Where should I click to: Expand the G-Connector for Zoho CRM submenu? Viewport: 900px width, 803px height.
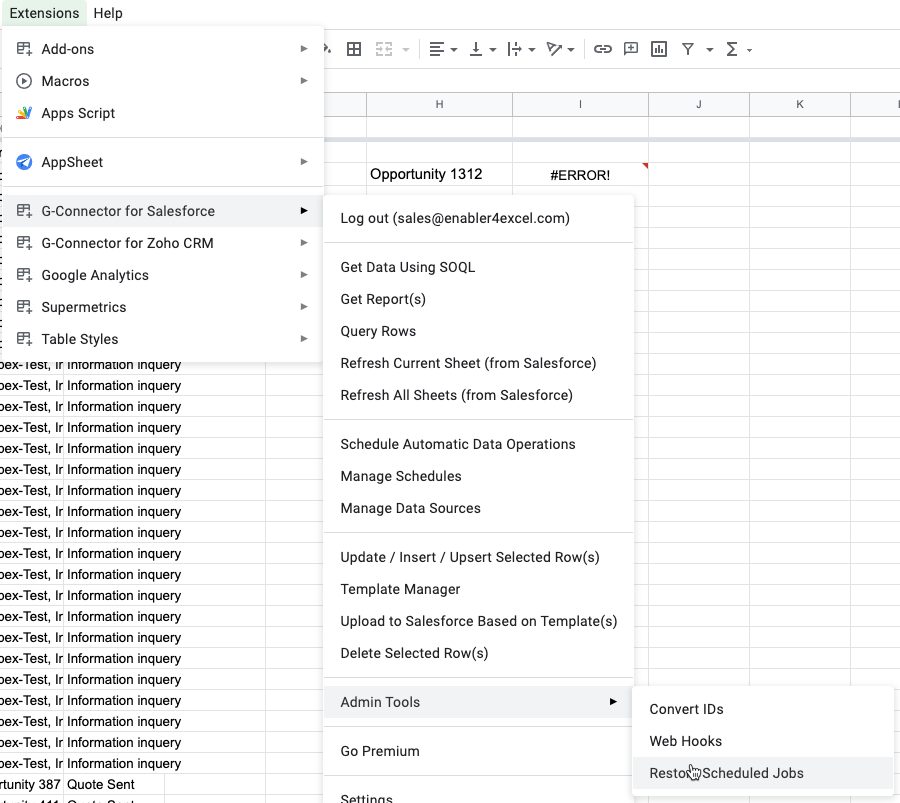pyautogui.click(x=163, y=243)
